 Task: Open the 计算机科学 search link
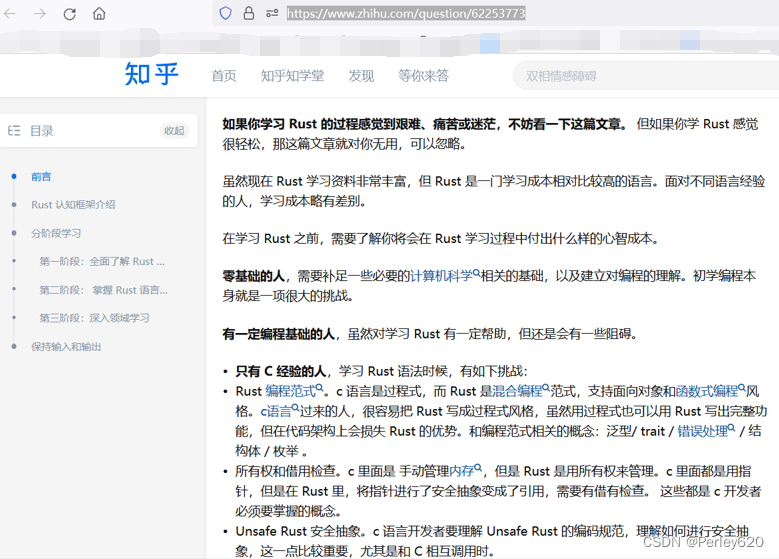pos(445,276)
